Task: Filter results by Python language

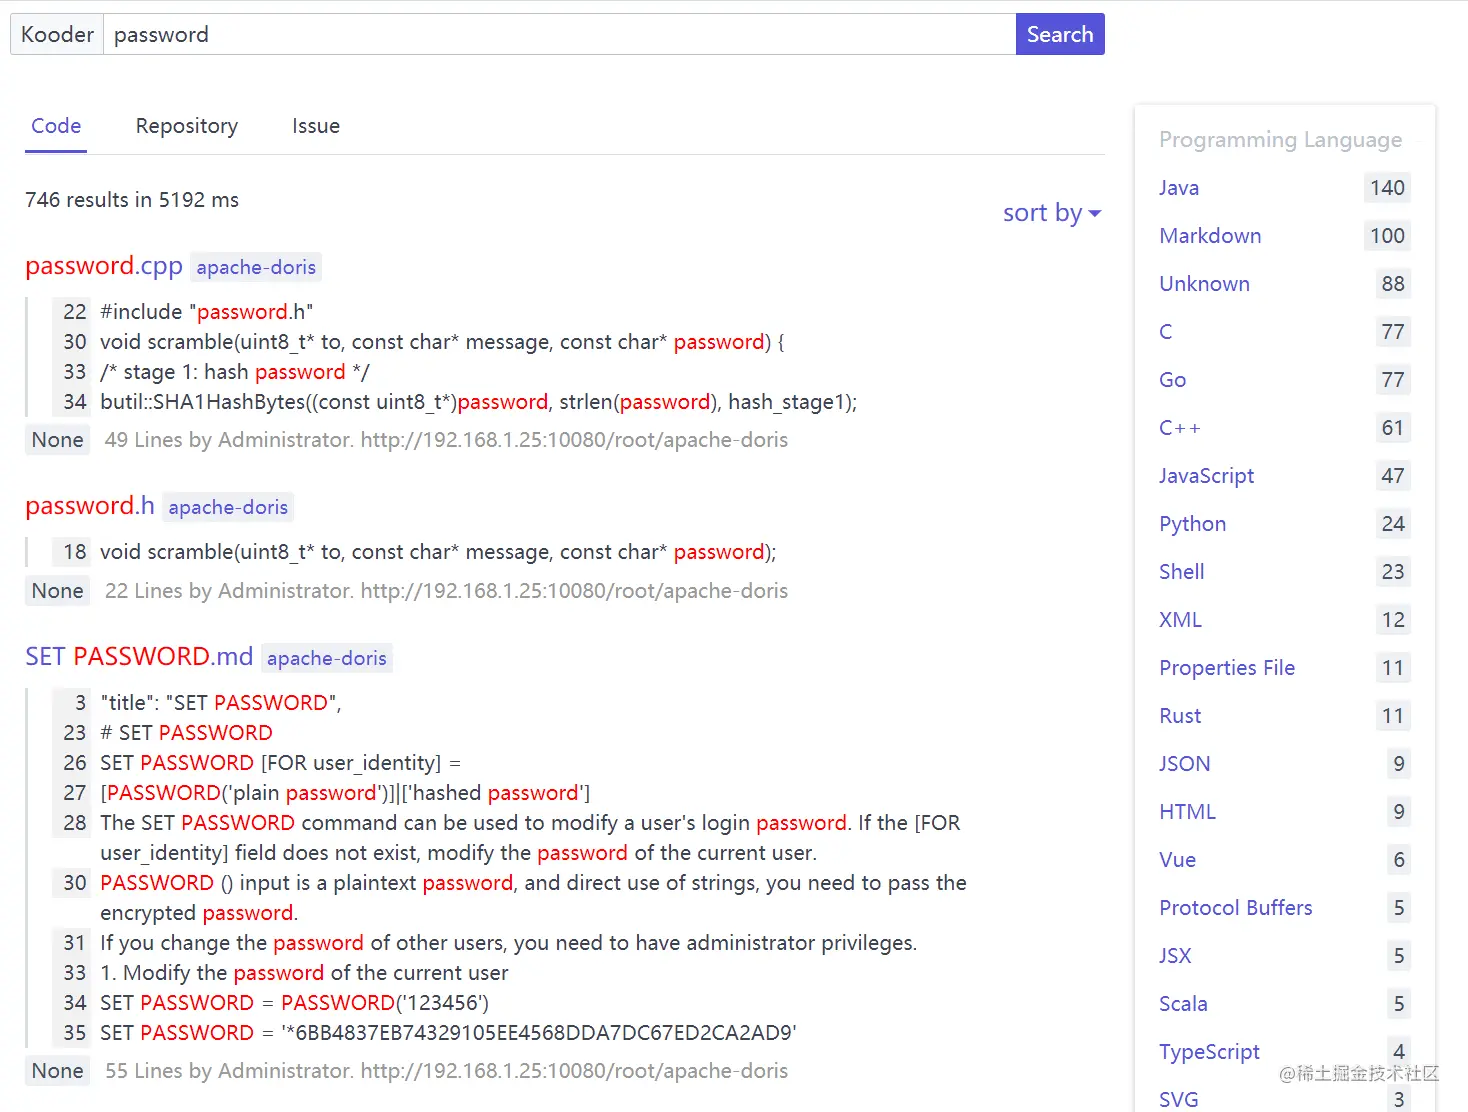Action: tap(1192, 524)
